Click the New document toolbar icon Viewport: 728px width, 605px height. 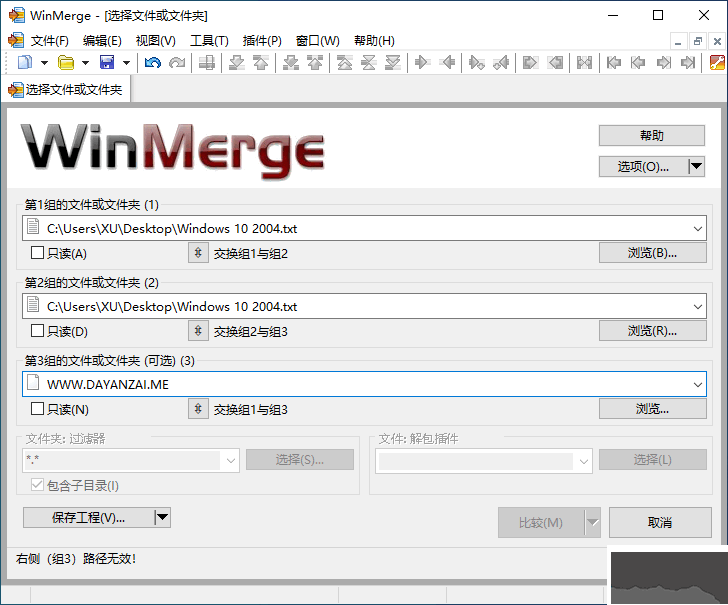pyautogui.click(x=25, y=62)
